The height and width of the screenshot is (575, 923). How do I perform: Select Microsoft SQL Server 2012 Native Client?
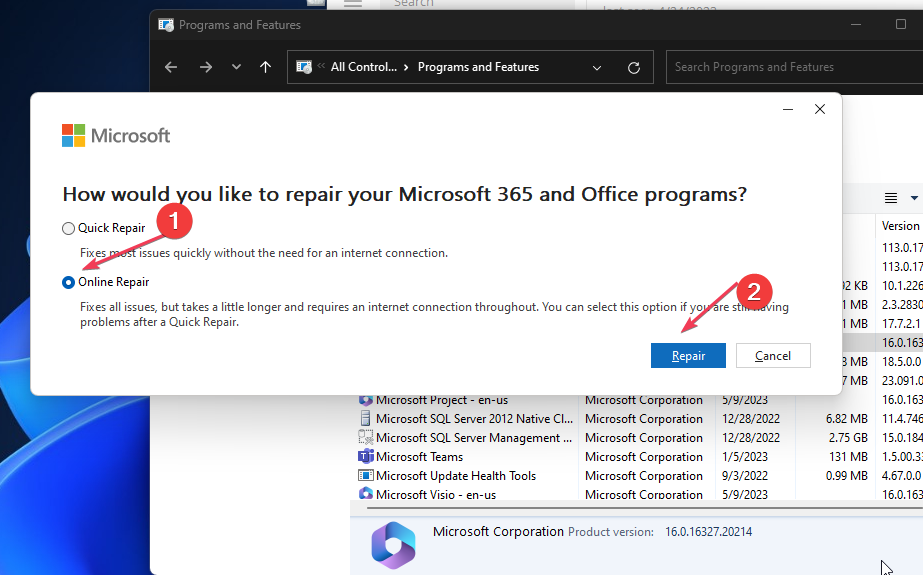point(474,419)
